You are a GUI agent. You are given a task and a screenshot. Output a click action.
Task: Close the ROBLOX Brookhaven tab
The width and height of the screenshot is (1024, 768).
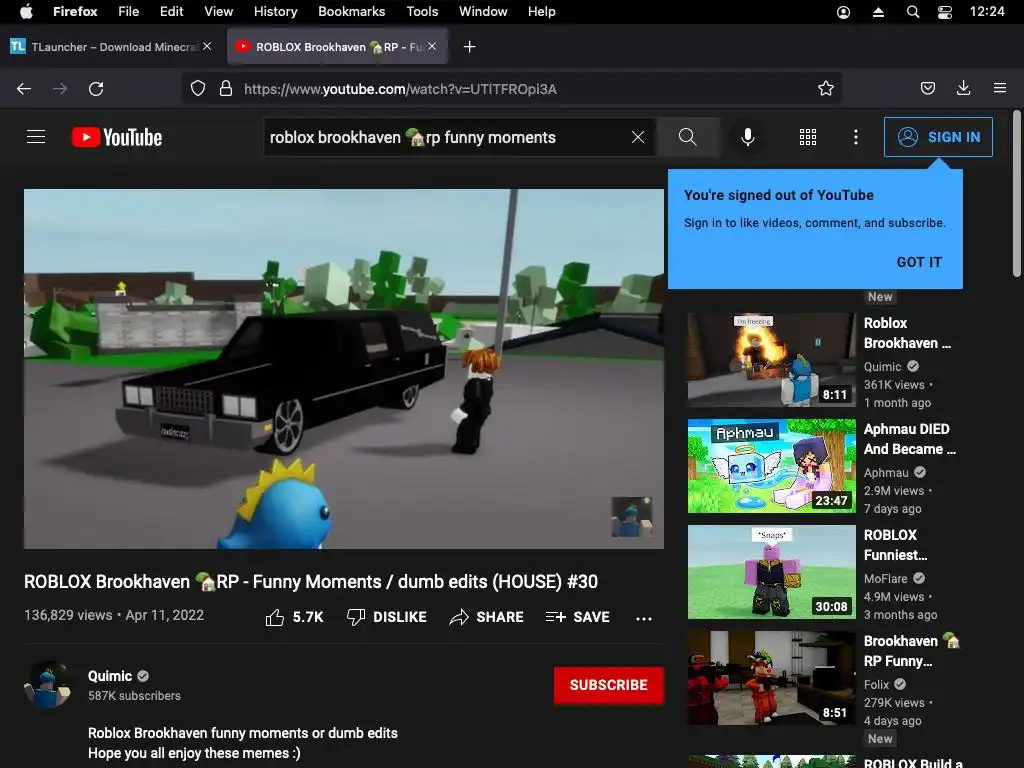tap(432, 46)
